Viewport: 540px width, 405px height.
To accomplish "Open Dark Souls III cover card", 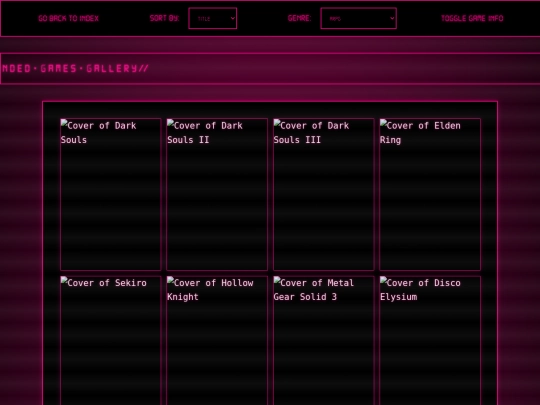I will click(x=324, y=194).
